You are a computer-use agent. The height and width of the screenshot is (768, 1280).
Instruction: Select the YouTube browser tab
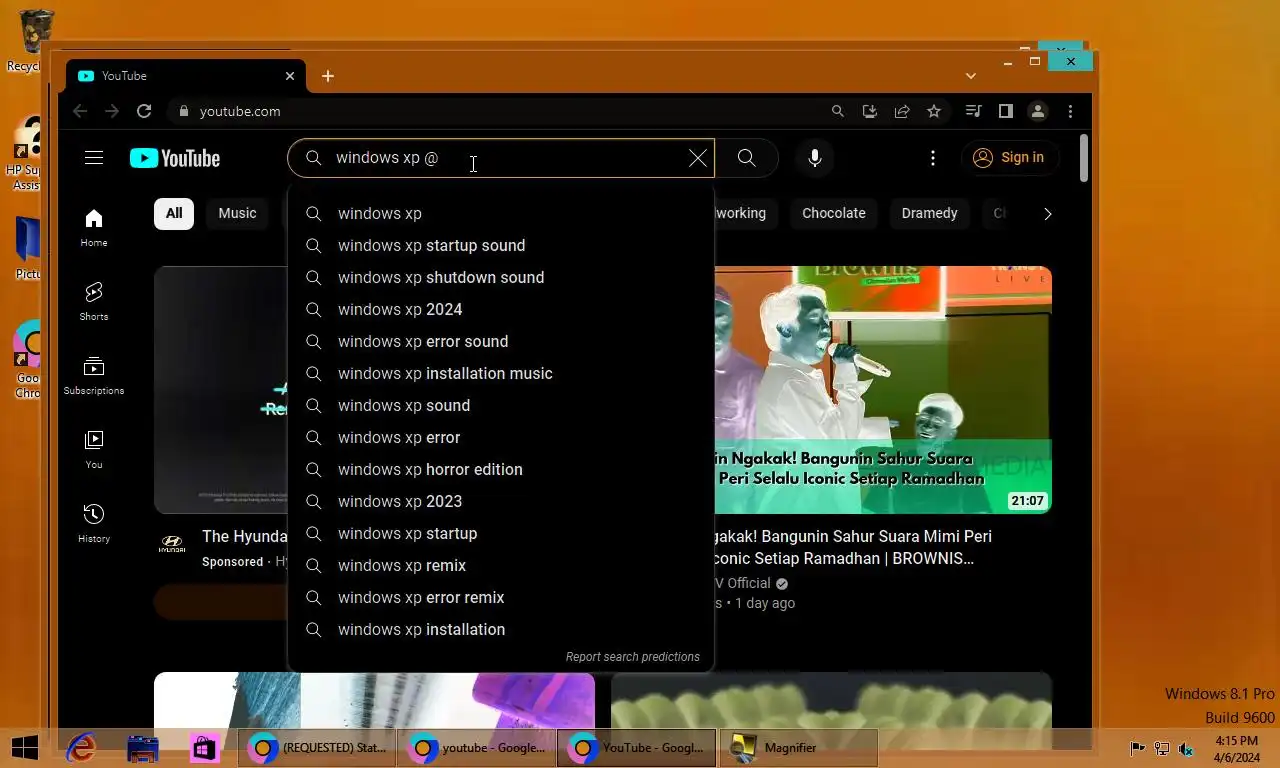(x=187, y=76)
